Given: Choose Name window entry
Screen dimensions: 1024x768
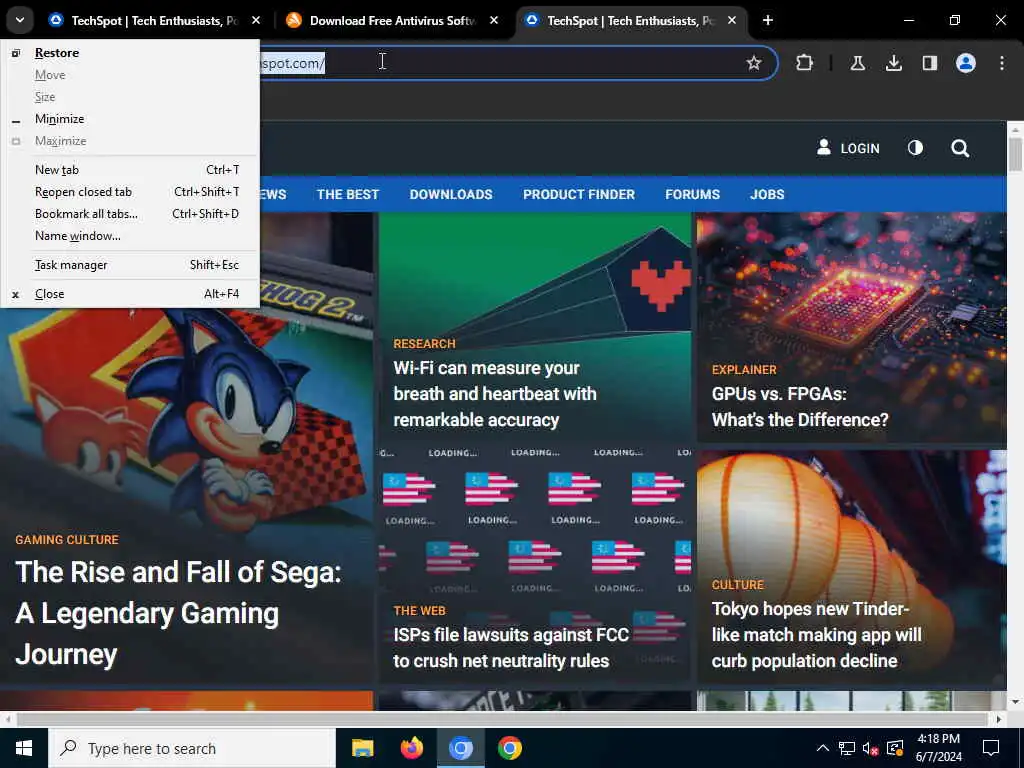Looking at the screenshot, I should 130,236.
